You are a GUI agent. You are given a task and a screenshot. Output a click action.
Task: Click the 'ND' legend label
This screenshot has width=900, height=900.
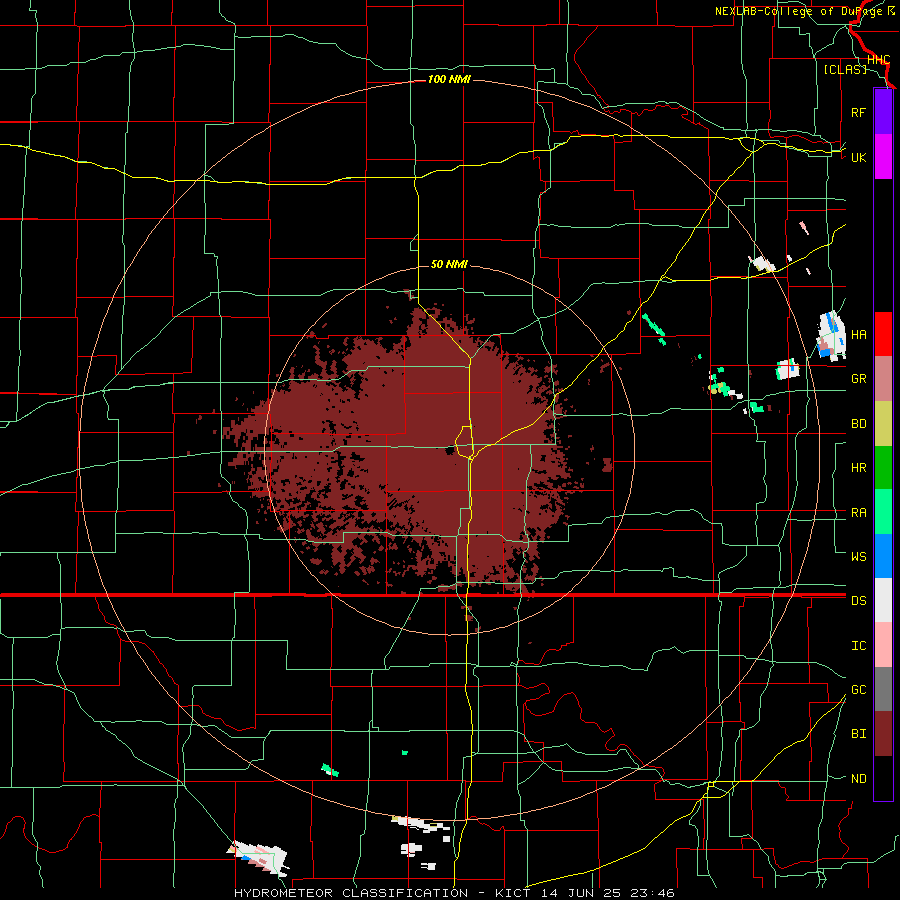coord(858,778)
